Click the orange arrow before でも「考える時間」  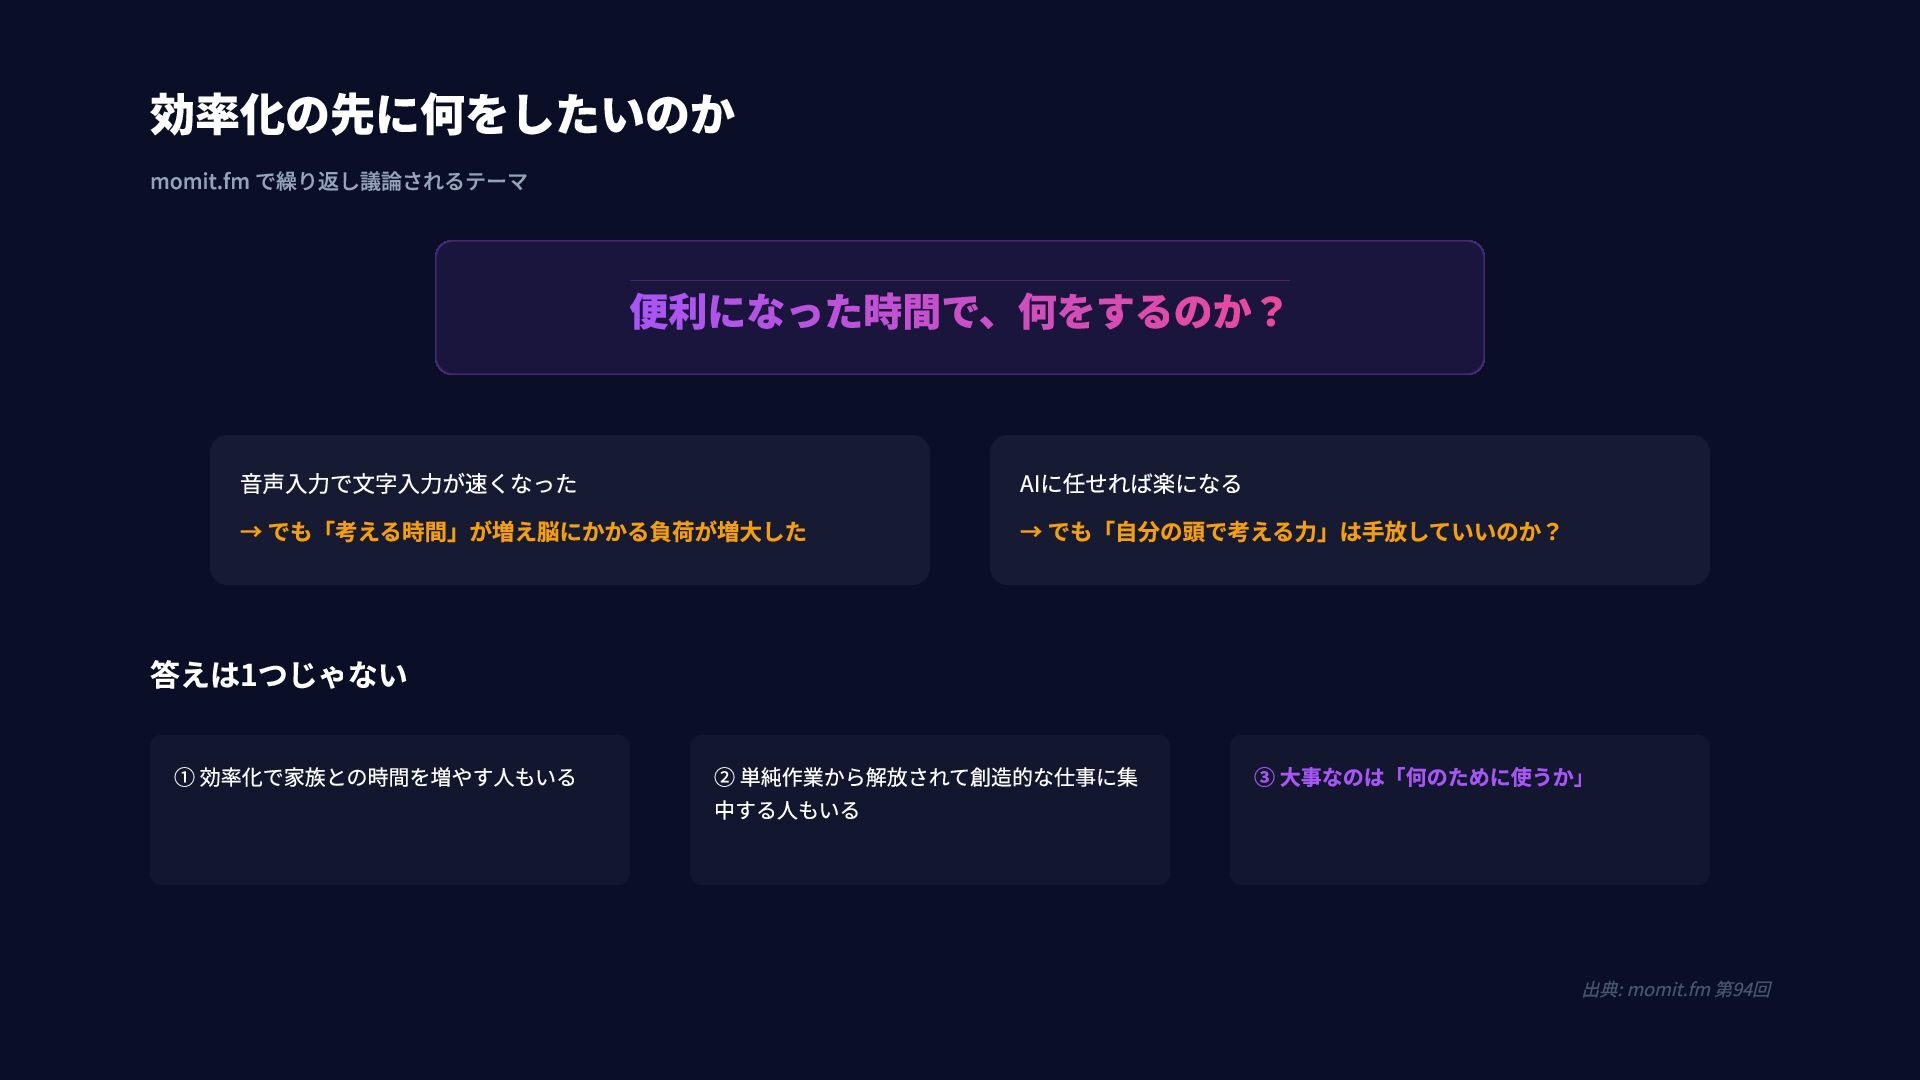click(250, 532)
